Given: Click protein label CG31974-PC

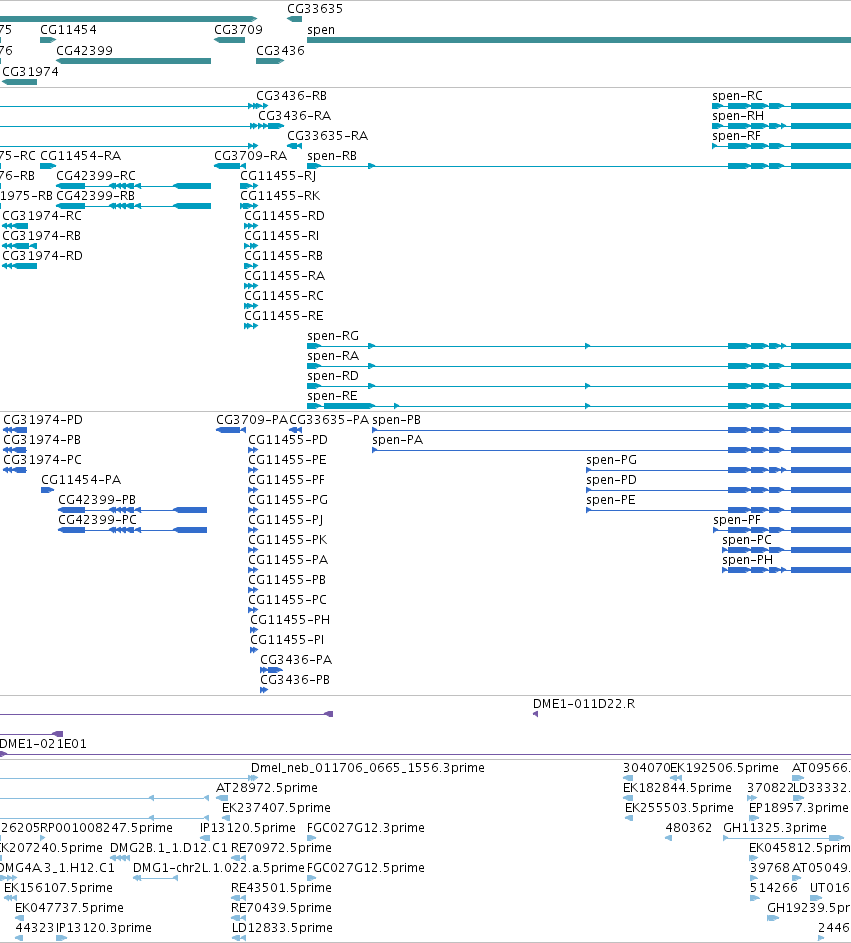Looking at the screenshot, I should tap(42, 460).
